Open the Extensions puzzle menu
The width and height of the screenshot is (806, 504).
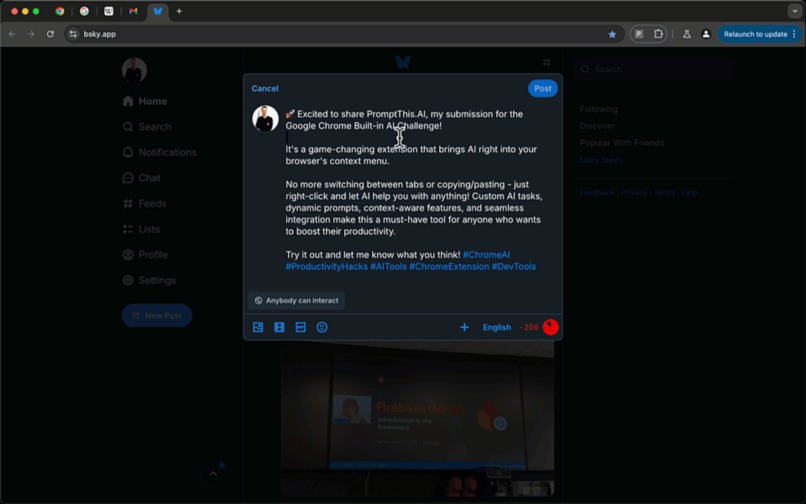pos(658,34)
